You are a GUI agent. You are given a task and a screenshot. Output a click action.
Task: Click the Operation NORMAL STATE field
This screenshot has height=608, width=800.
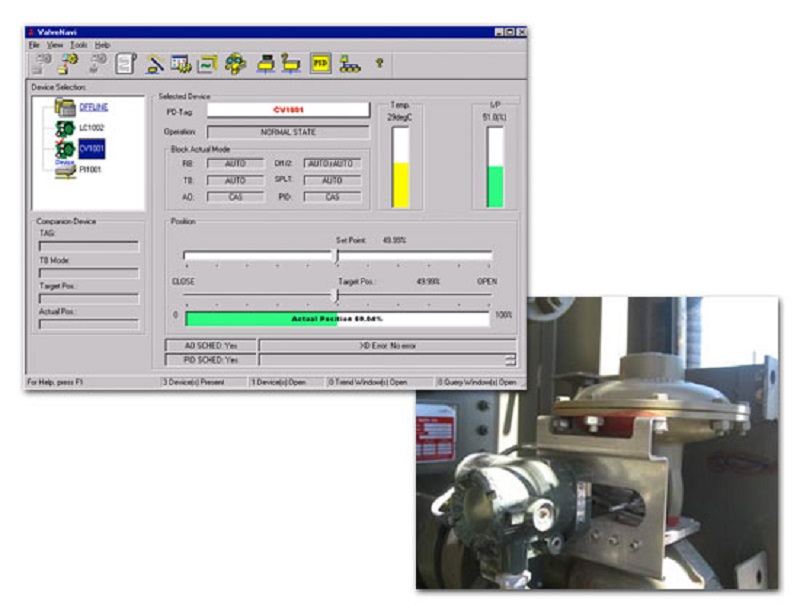tap(288, 132)
